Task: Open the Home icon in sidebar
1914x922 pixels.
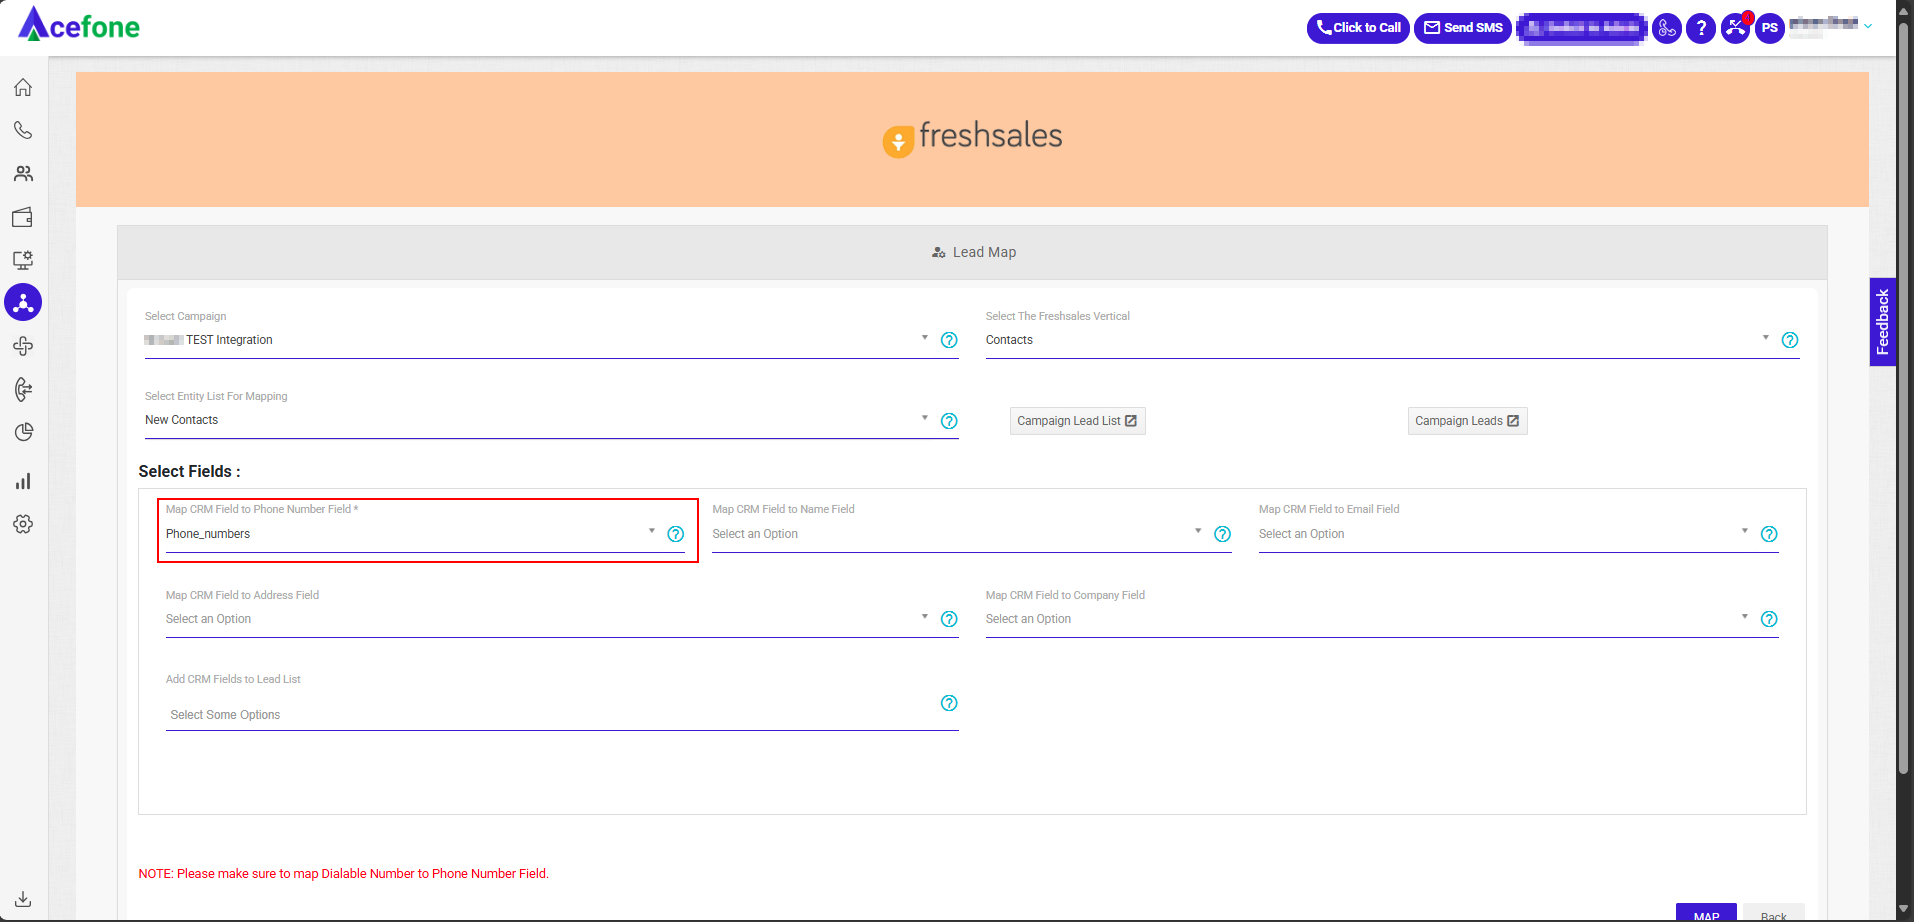Action: tap(23, 88)
